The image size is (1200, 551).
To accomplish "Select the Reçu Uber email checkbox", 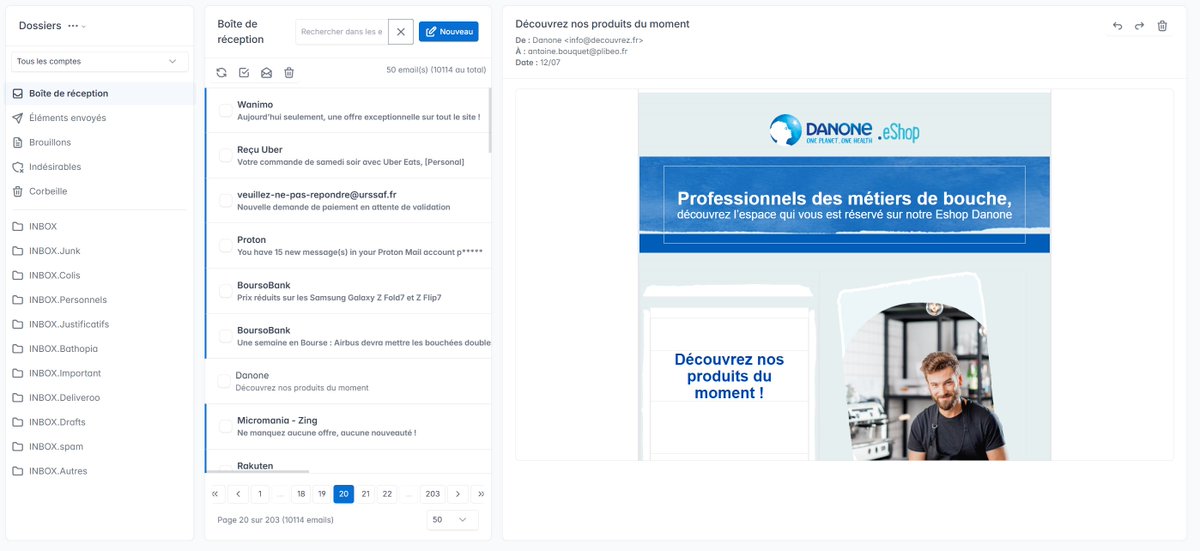I will pyautogui.click(x=226, y=156).
